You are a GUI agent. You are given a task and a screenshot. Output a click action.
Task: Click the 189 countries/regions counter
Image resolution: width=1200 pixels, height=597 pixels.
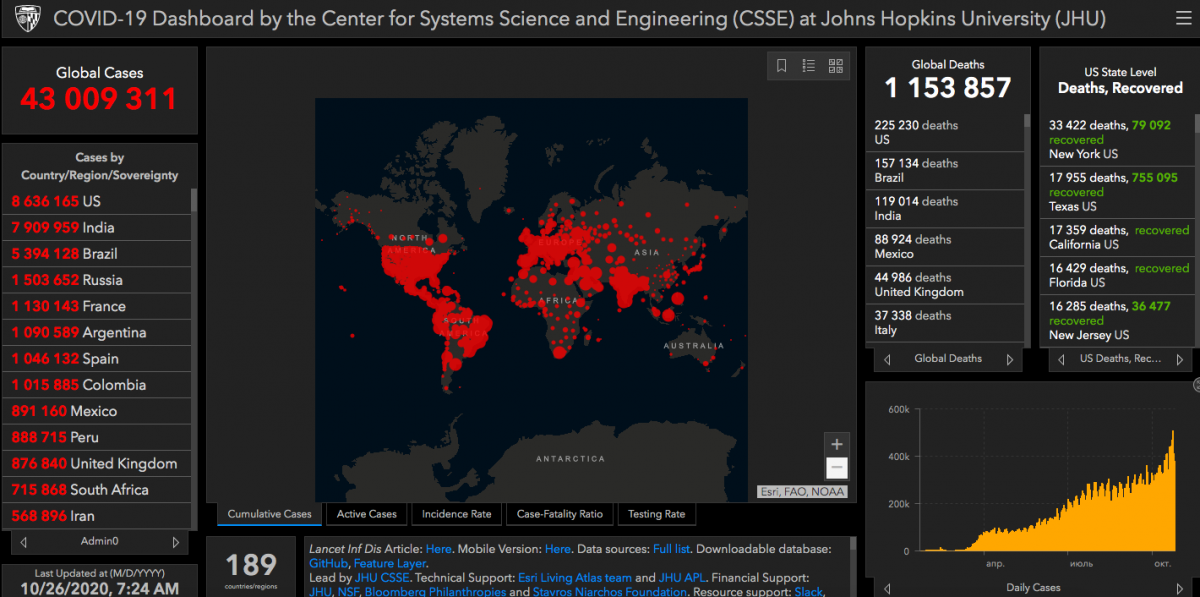(251, 566)
